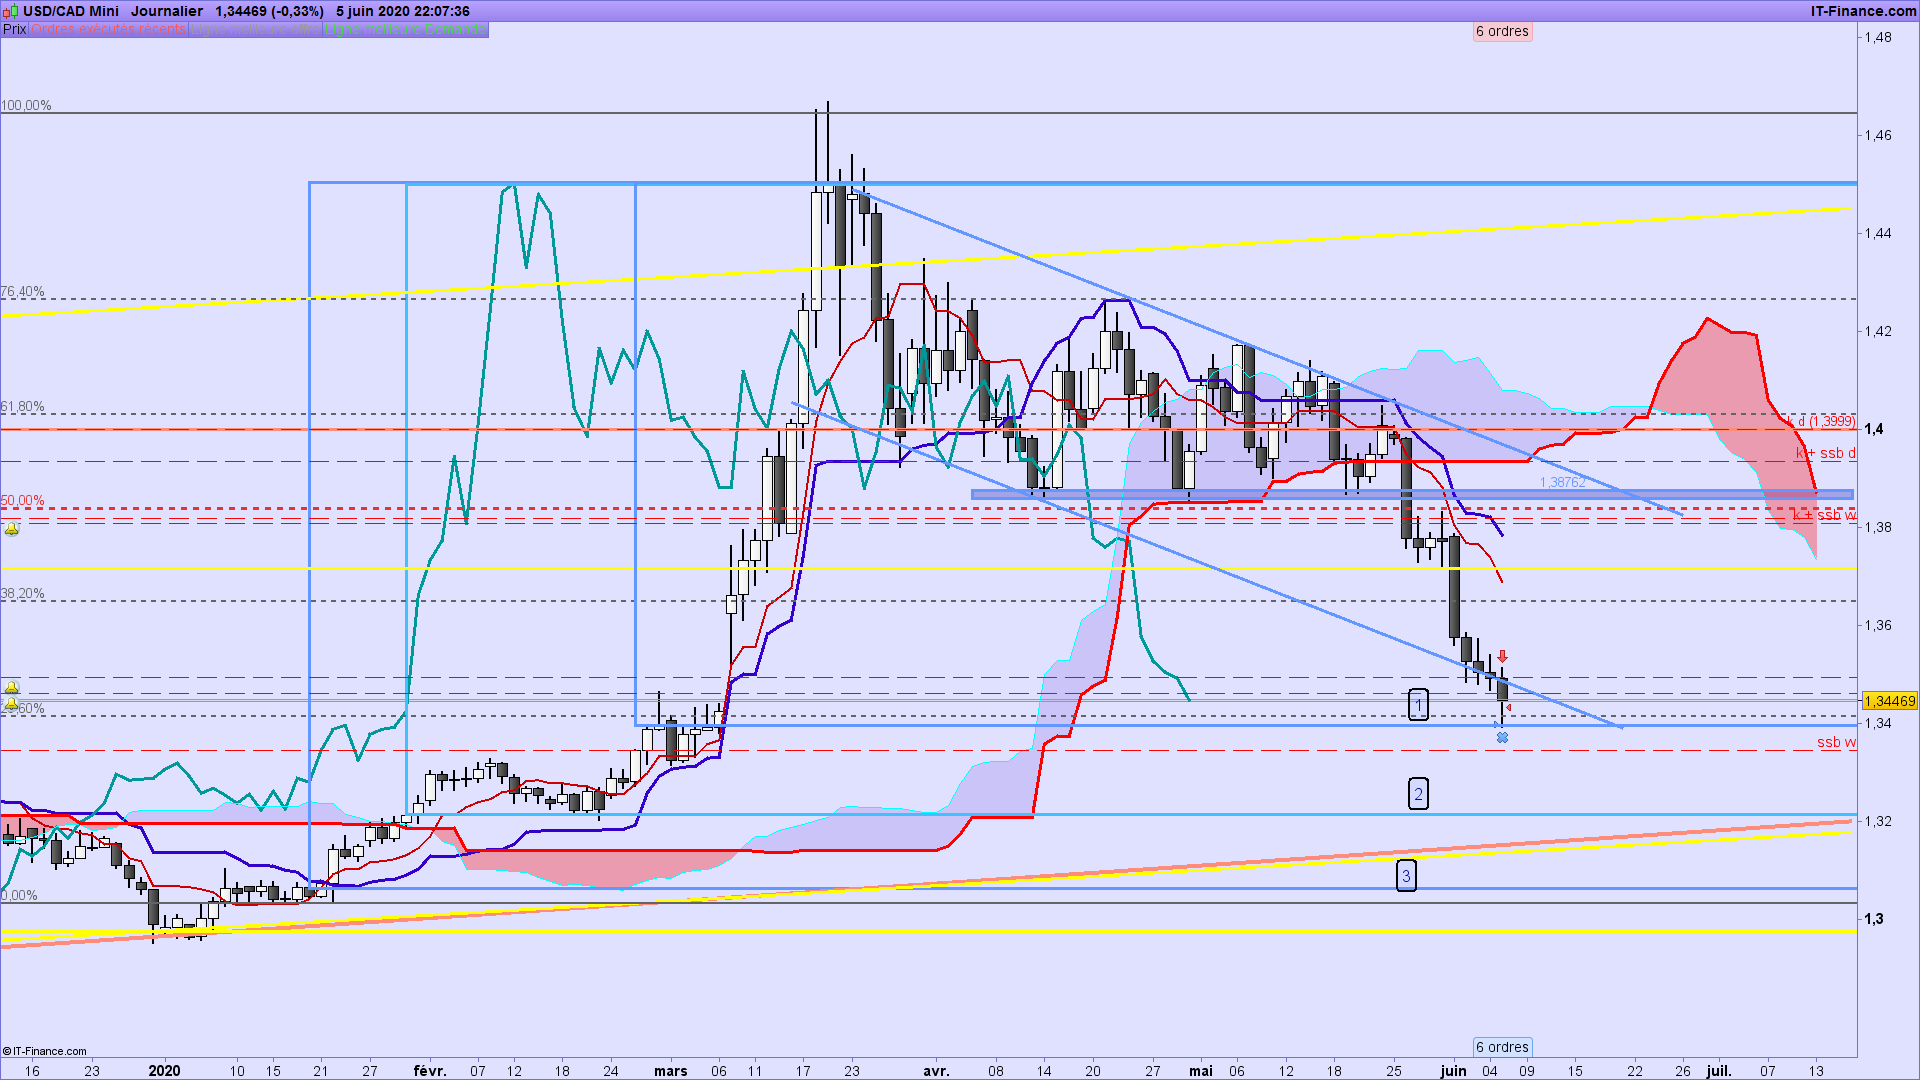Toggle the 'Ordres exécutés récents' legend item
This screenshot has width=1920, height=1080.
click(108, 29)
